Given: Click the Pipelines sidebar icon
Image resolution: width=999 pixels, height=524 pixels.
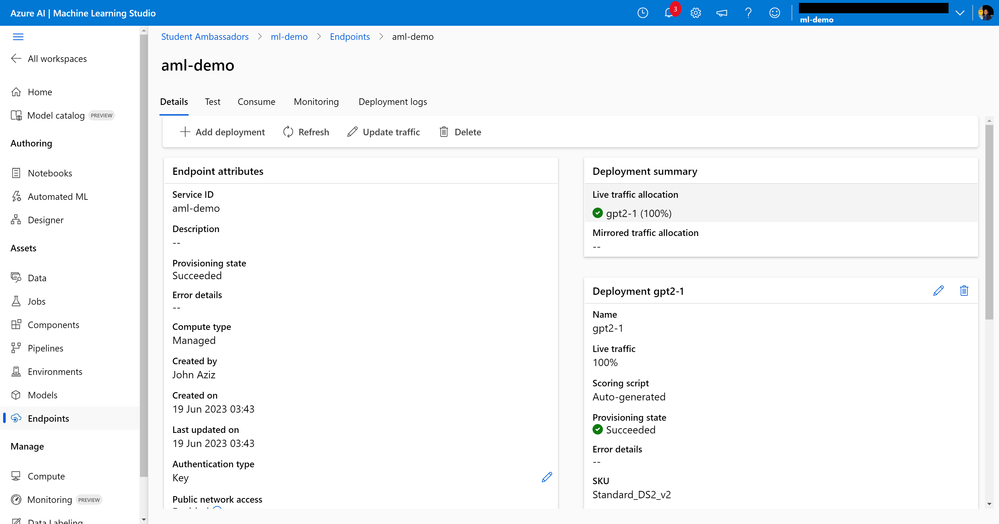Looking at the screenshot, I should (17, 348).
